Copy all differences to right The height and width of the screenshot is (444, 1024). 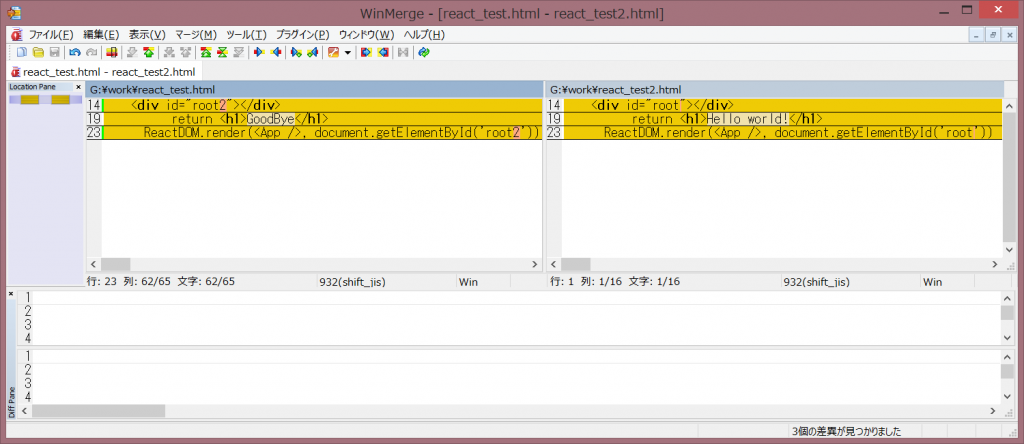(x=366, y=52)
